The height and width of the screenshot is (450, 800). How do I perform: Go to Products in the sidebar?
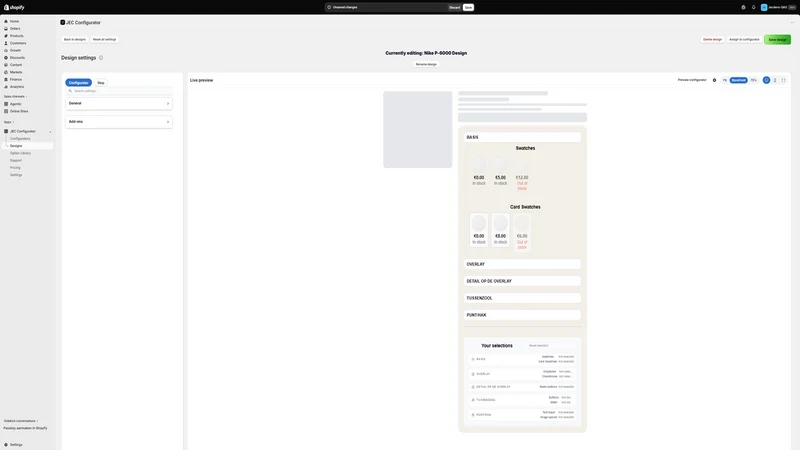click(16, 36)
